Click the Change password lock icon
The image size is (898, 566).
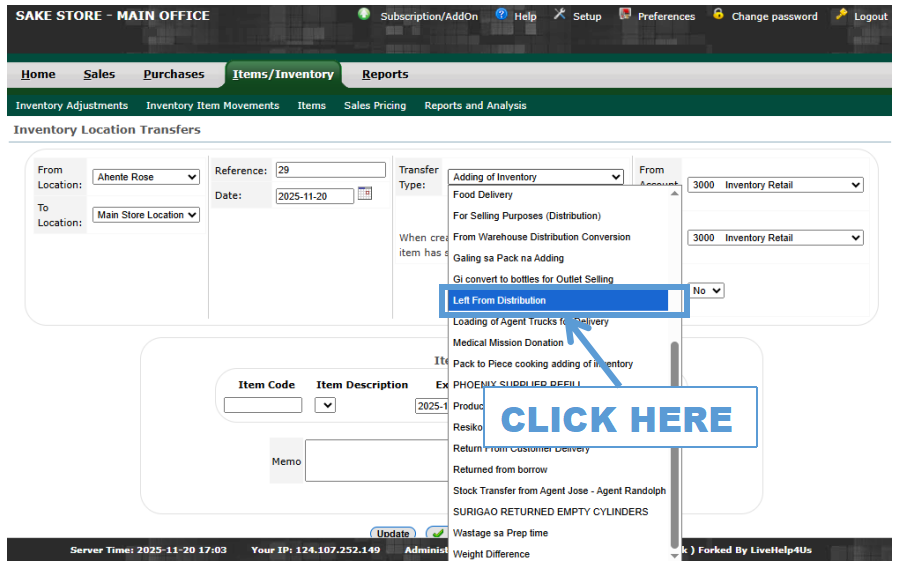click(x=718, y=15)
